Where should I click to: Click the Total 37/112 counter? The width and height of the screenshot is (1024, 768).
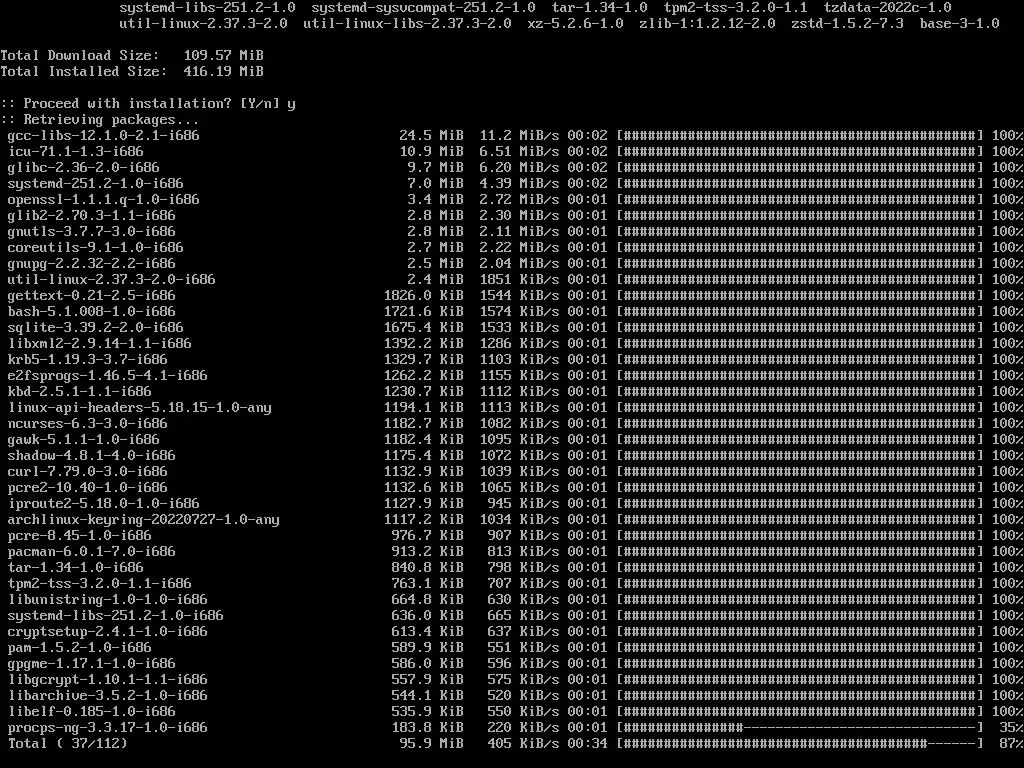67,743
